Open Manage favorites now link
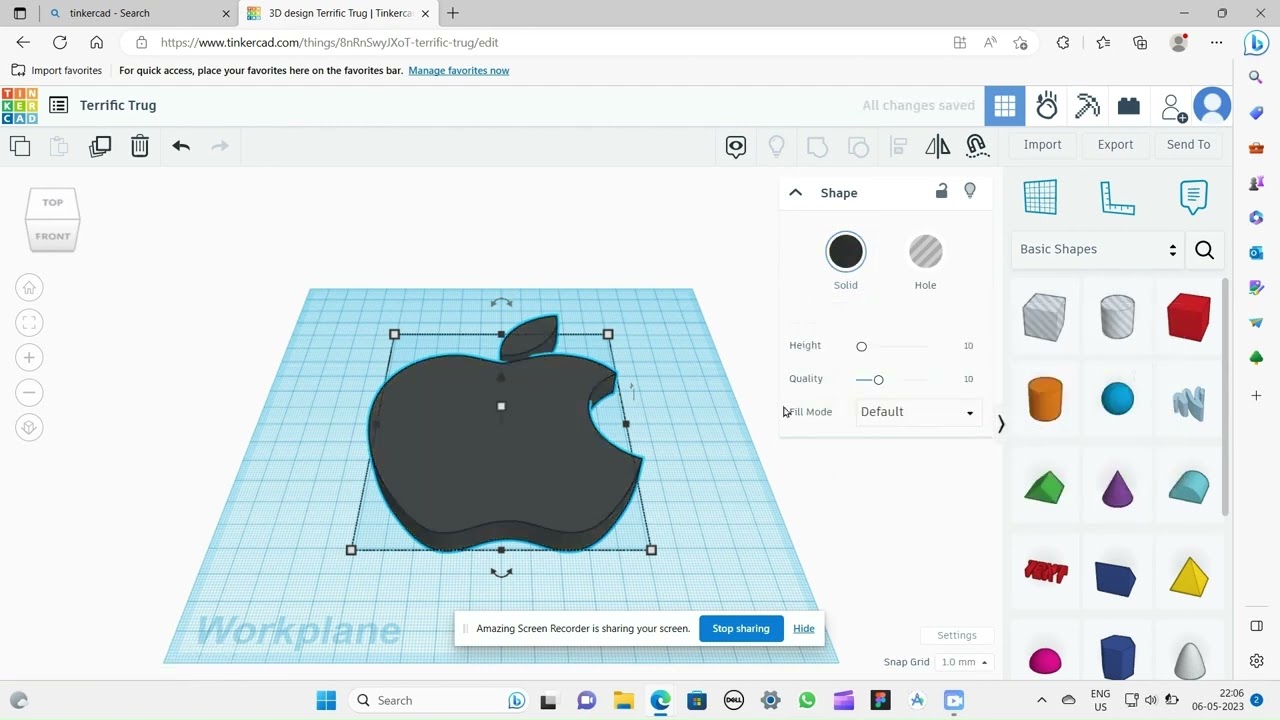This screenshot has height=720, width=1280. 459,71
